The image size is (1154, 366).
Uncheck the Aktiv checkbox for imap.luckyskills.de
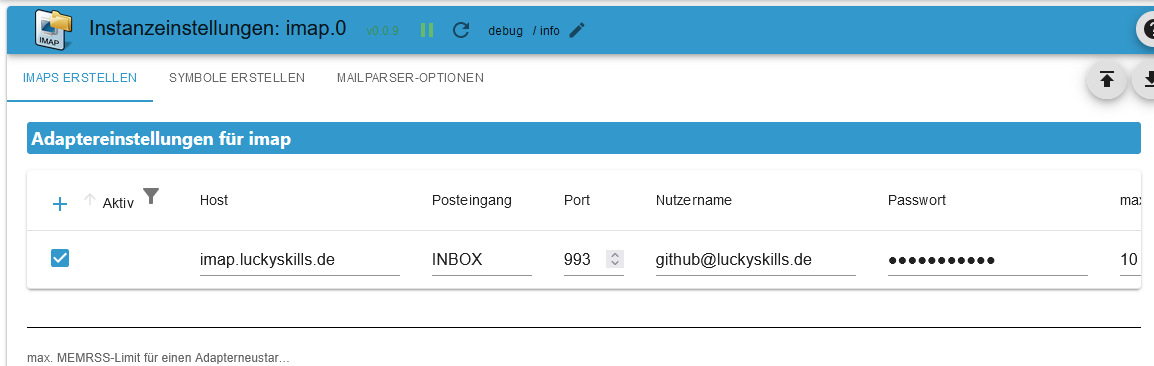(x=60, y=258)
